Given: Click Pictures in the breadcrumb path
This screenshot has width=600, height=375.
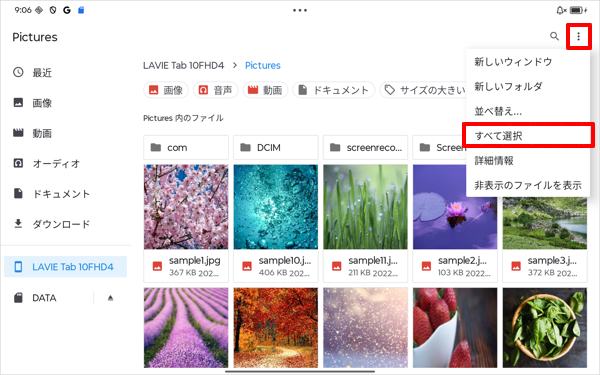Looking at the screenshot, I should coord(262,65).
